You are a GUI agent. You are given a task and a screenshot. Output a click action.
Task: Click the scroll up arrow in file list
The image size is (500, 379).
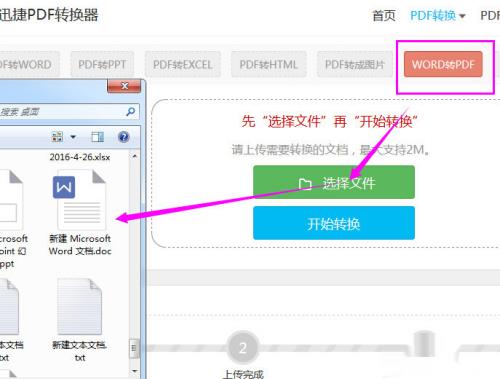(134, 156)
